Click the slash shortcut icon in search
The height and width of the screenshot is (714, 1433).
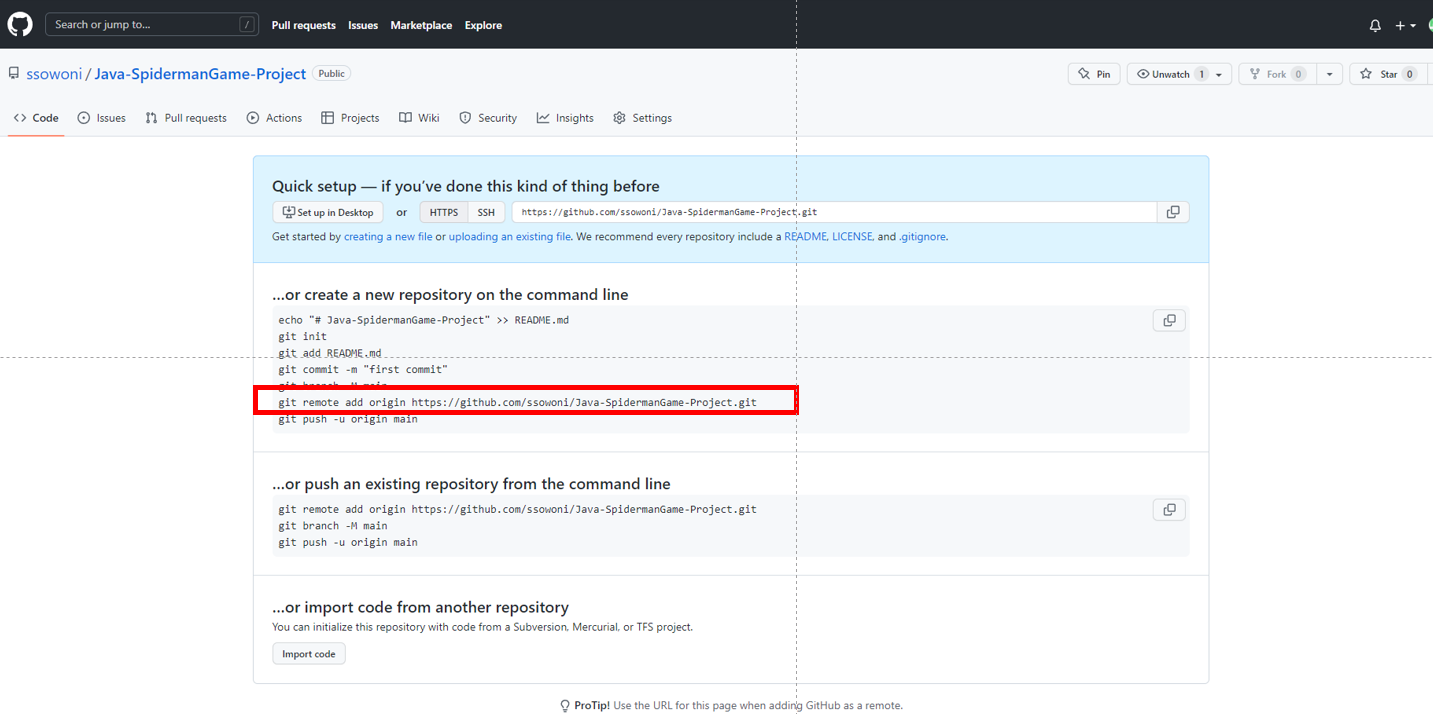pyautogui.click(x=246, y=24)
